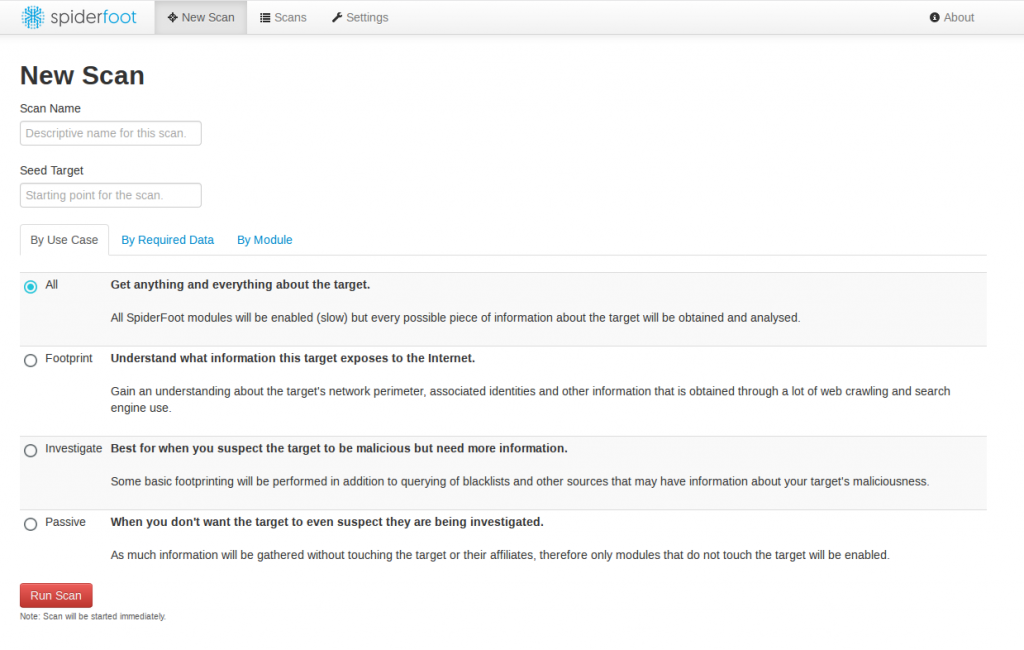Screen dimensions: 1024x650
Task: Select the Footprint radio button
Action: pos(31,361)
